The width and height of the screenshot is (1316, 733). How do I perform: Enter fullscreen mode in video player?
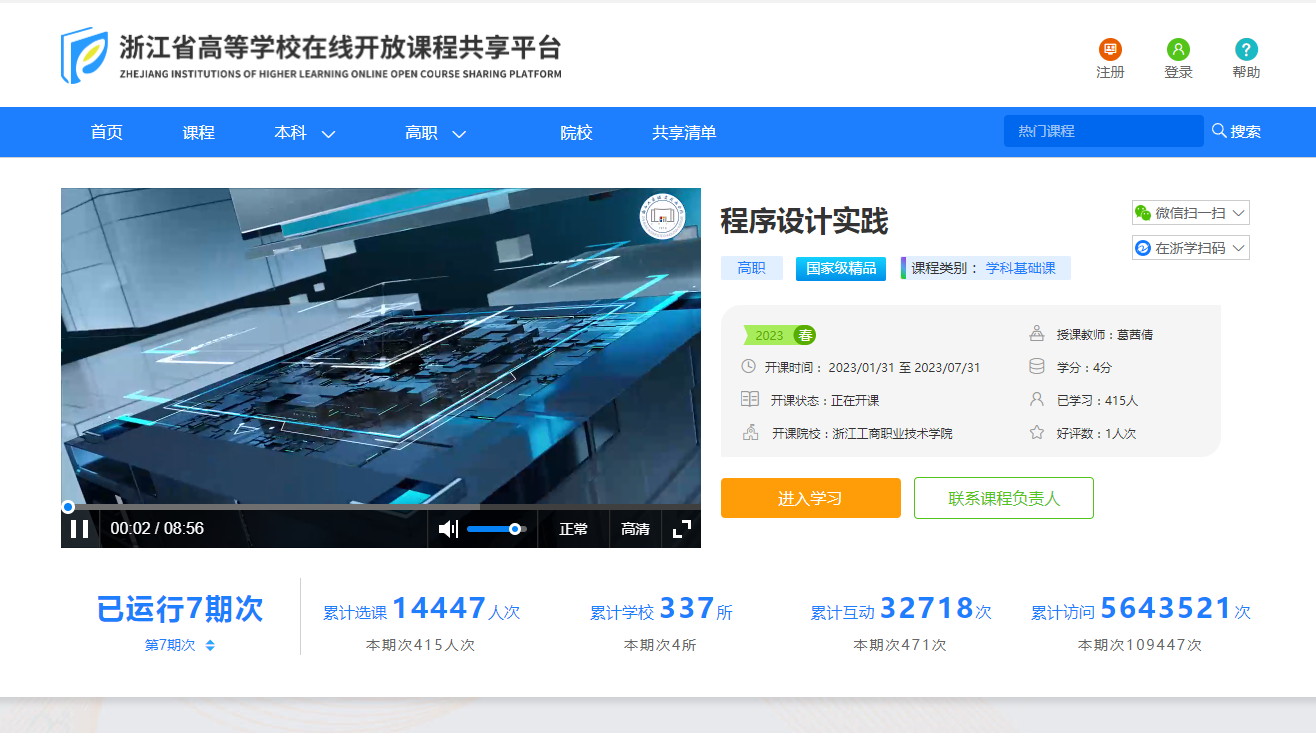tap(682, 529)
